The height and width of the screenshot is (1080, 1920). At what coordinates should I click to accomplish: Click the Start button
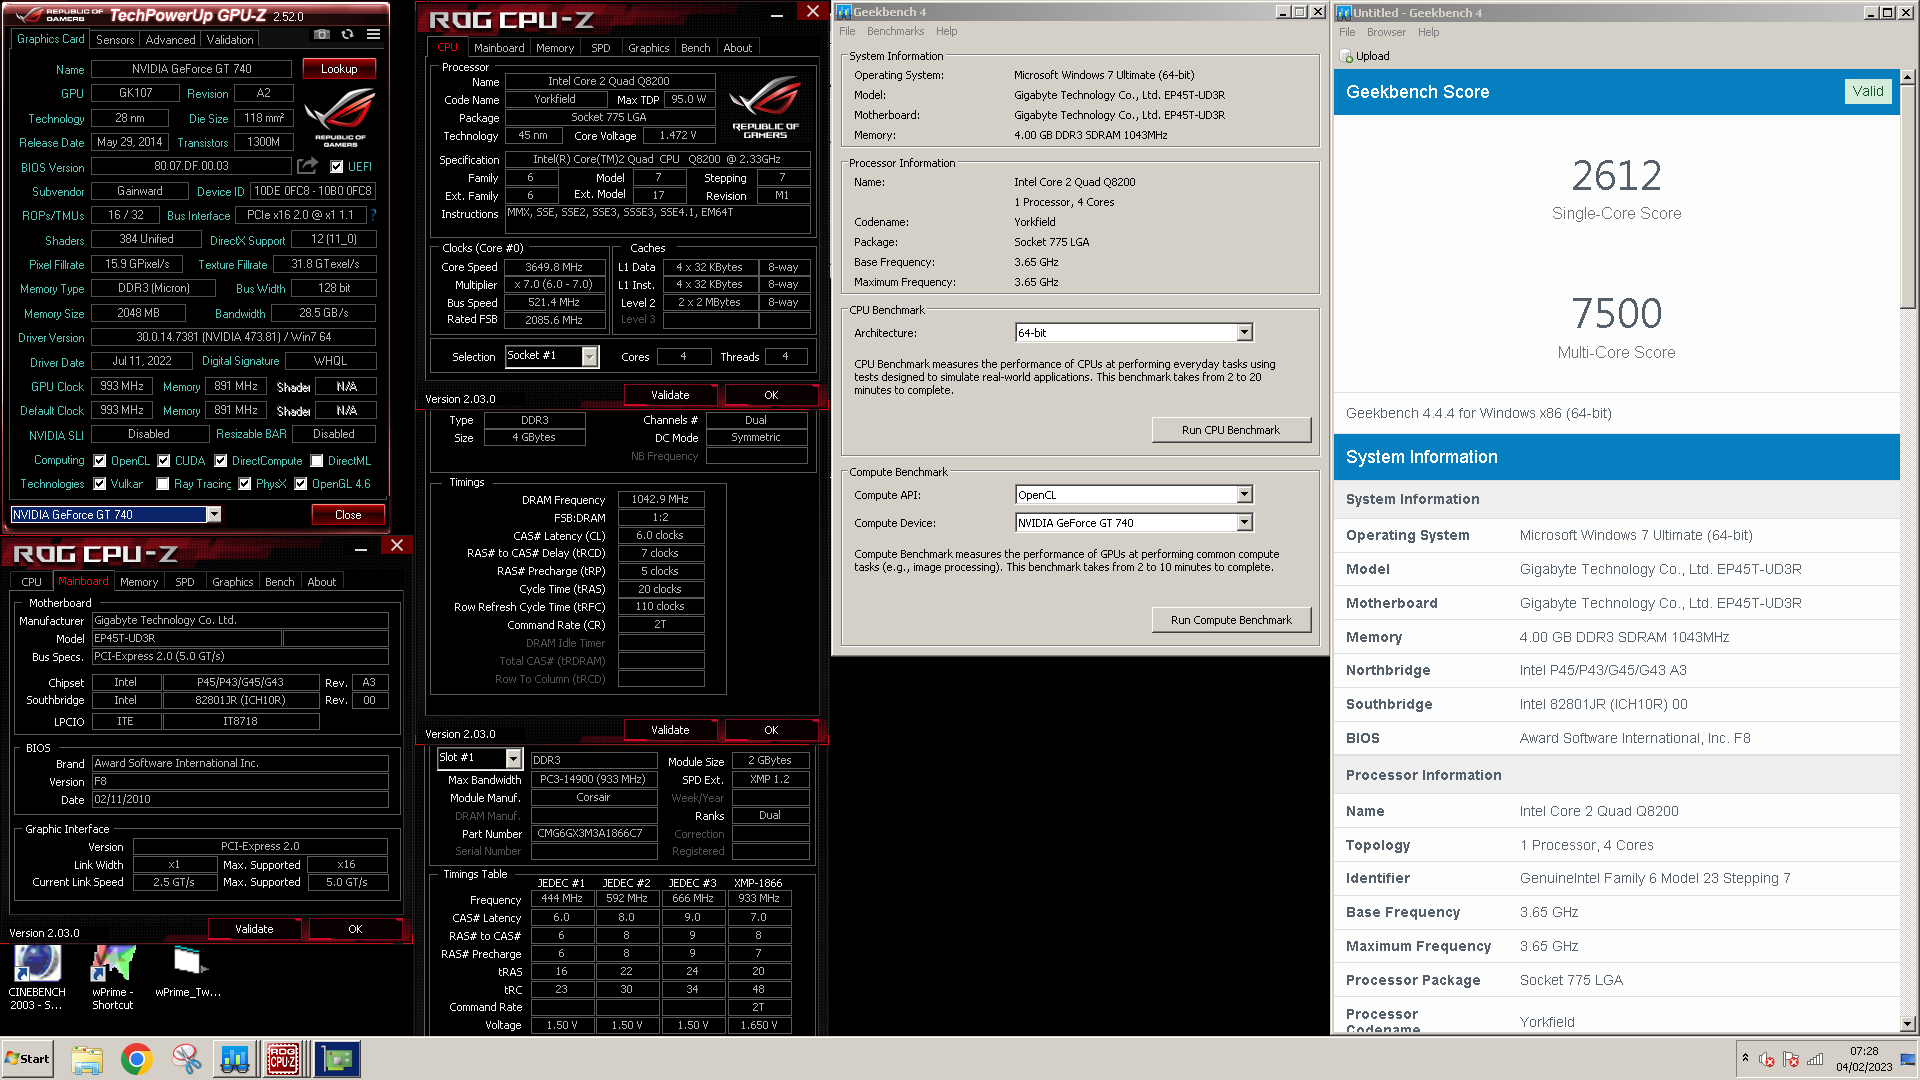[27, 1059]
